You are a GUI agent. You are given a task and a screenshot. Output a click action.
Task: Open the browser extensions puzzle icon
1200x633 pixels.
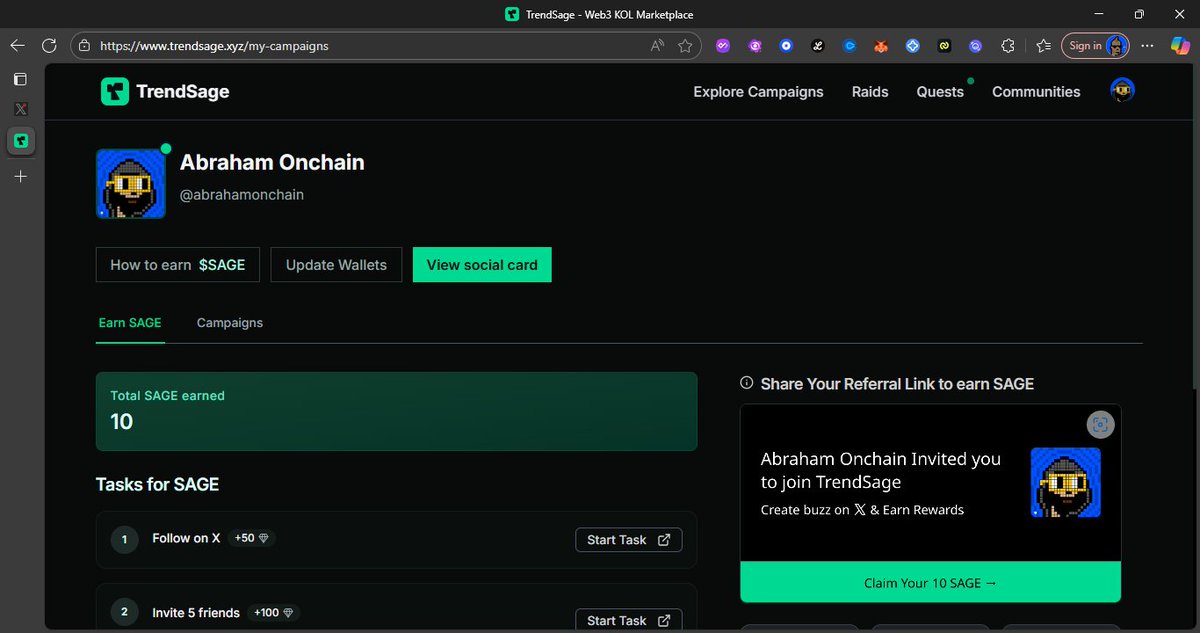[1008, 46]
